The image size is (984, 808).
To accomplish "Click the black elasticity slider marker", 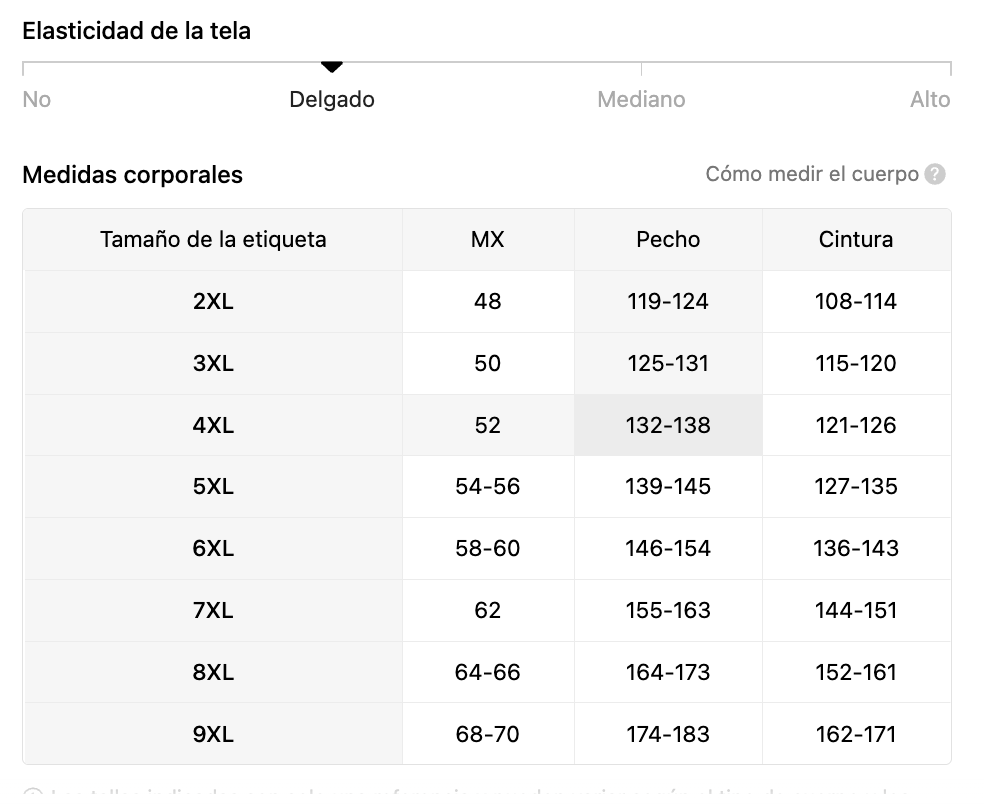I will click(x=331, y=66).
